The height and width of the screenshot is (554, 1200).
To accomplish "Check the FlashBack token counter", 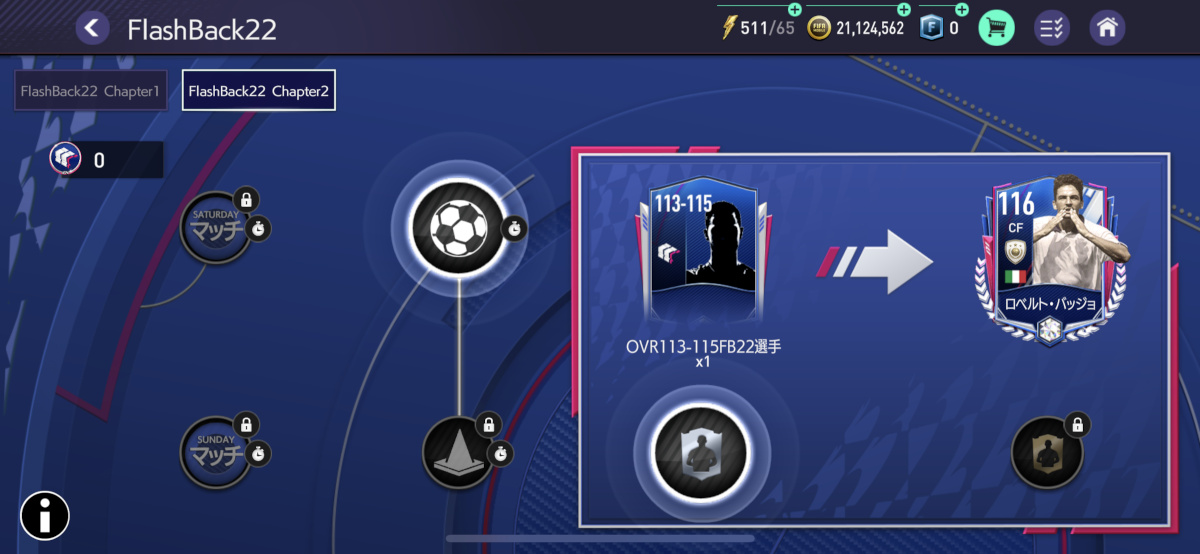I will [106, 159].
